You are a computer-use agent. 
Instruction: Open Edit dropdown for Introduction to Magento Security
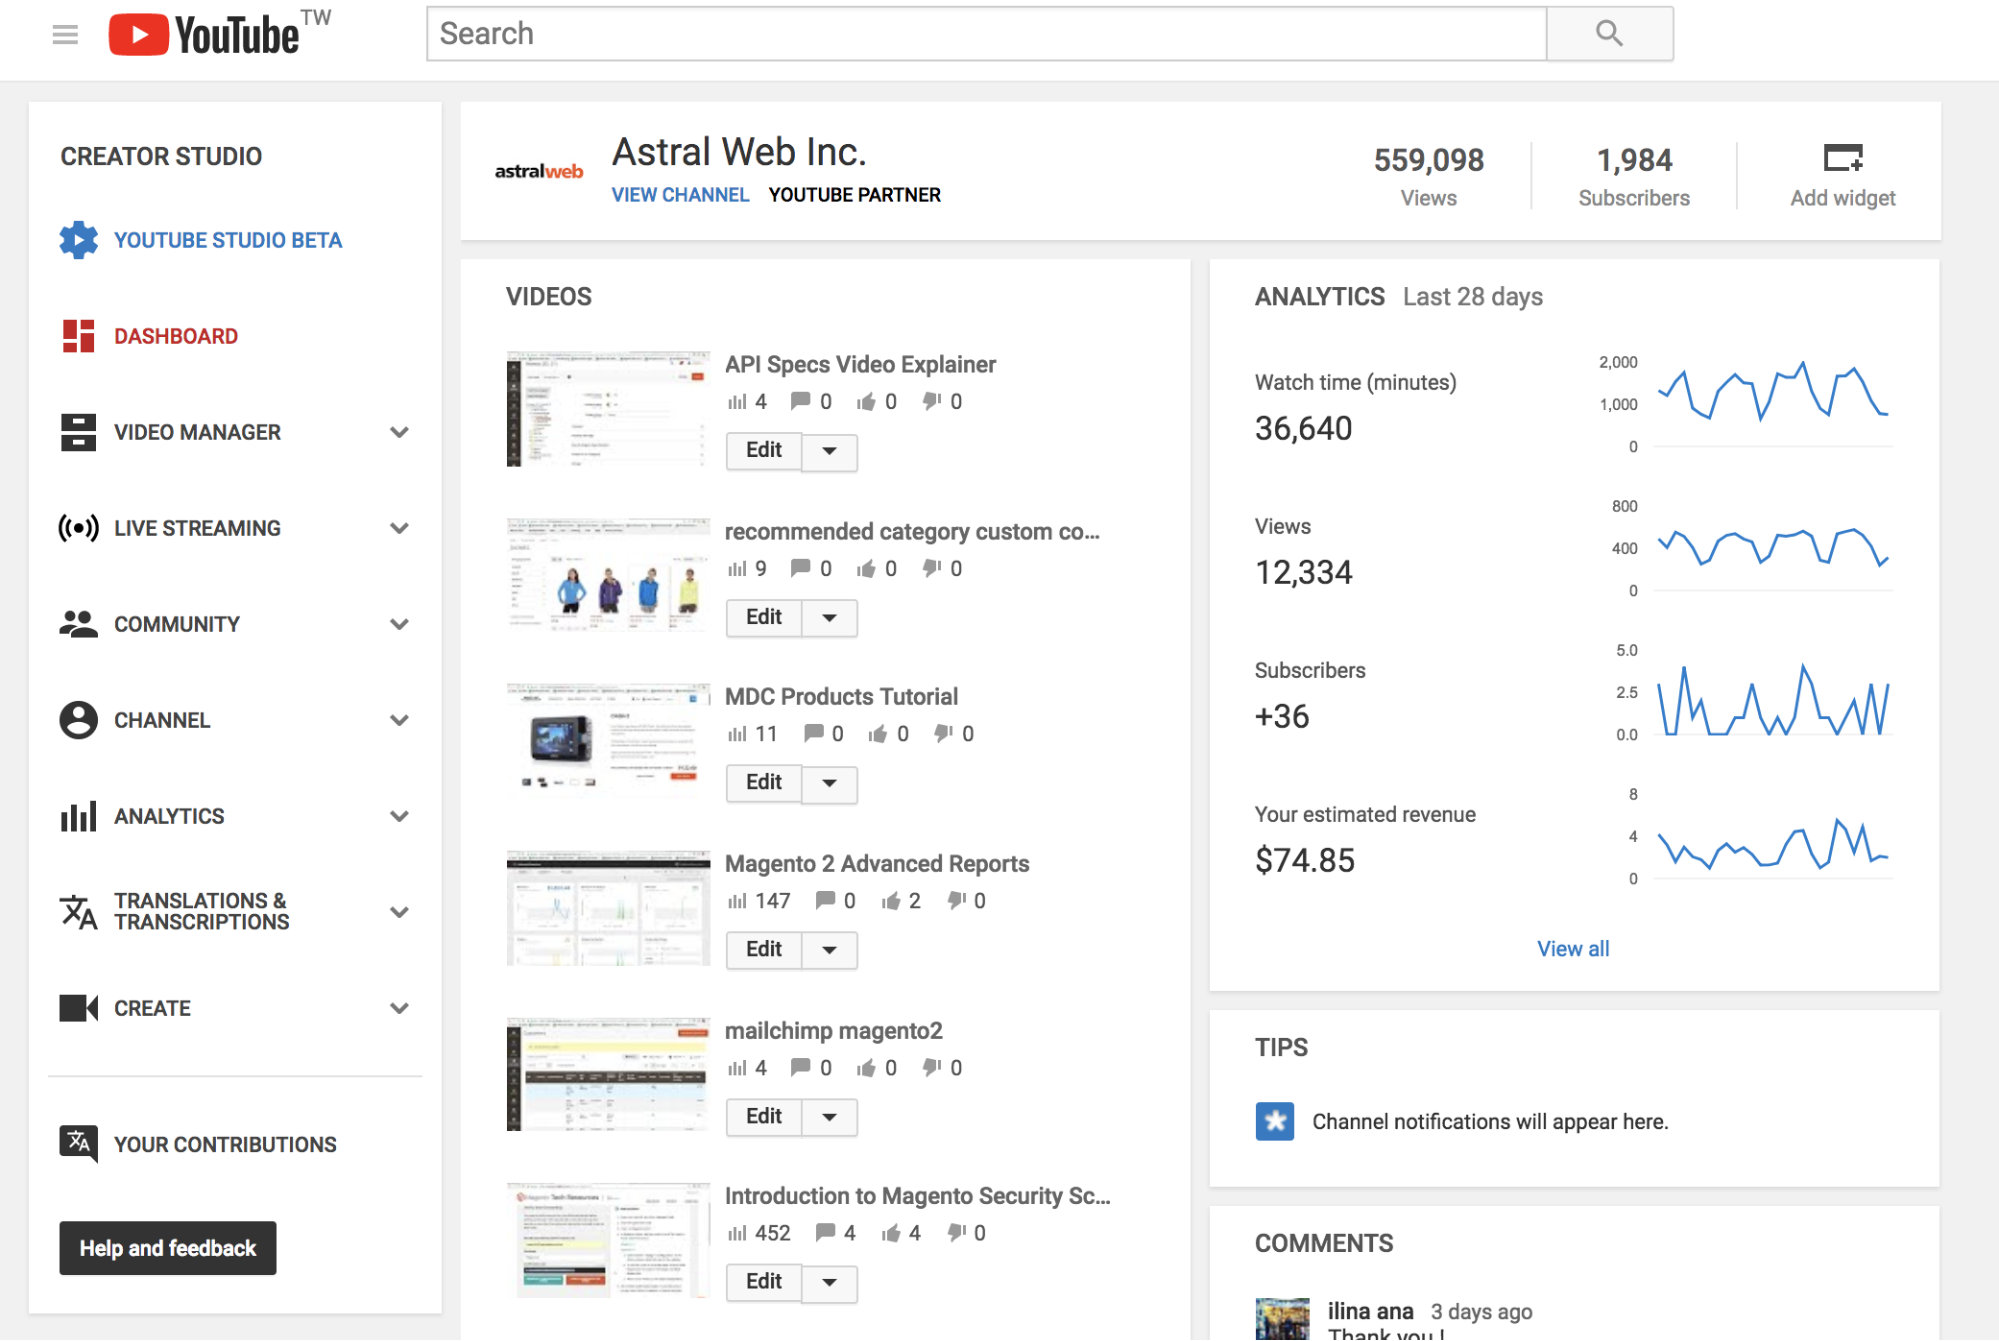pyautogui.click(x=830, y=1282)
